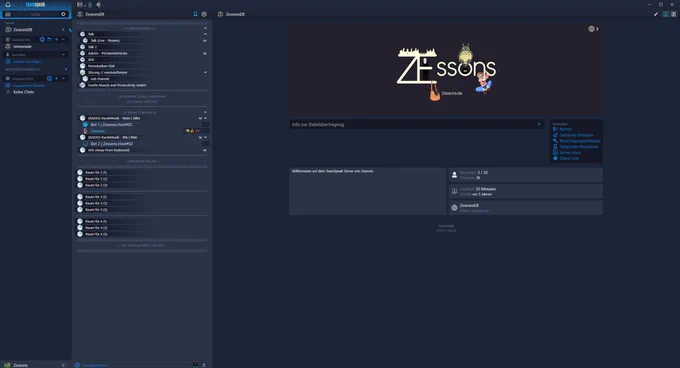
Task: Open the layout menu in top toolbar
Action: pos(81,4)
